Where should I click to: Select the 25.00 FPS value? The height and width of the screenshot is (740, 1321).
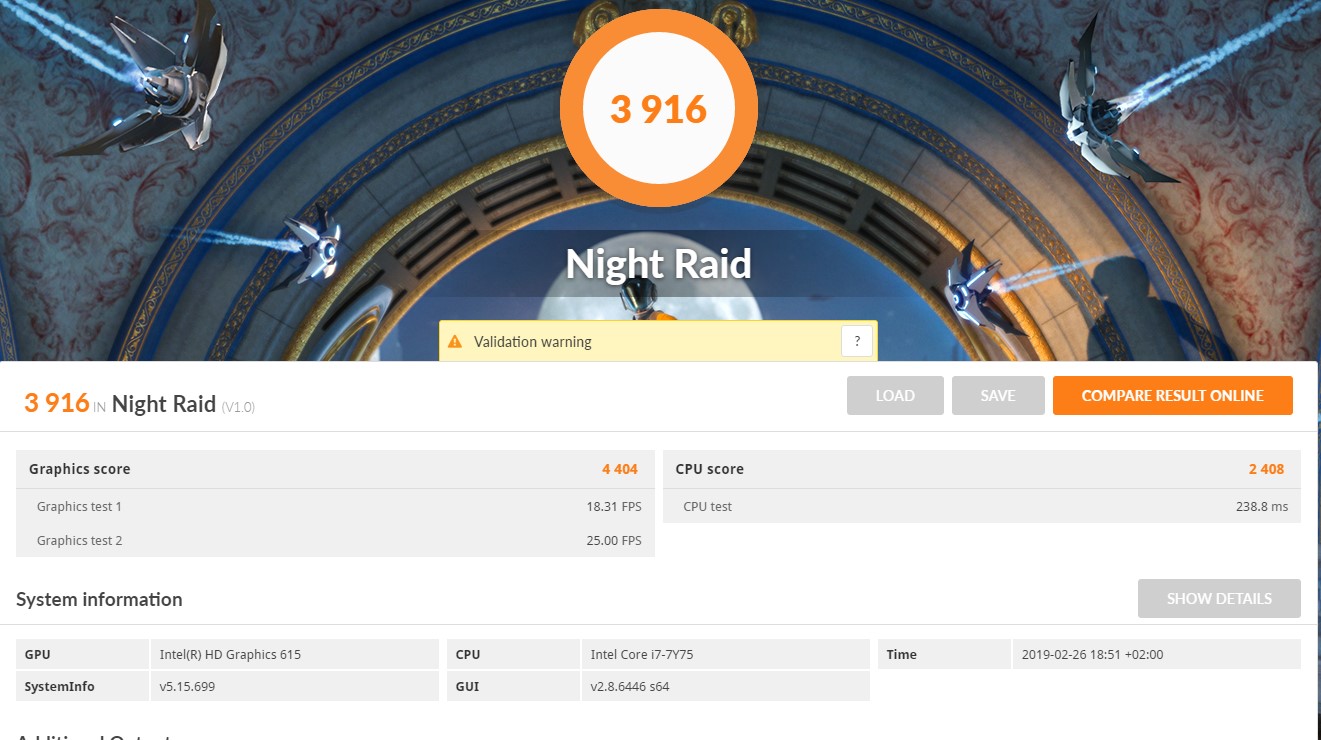(x=614, y=540)
